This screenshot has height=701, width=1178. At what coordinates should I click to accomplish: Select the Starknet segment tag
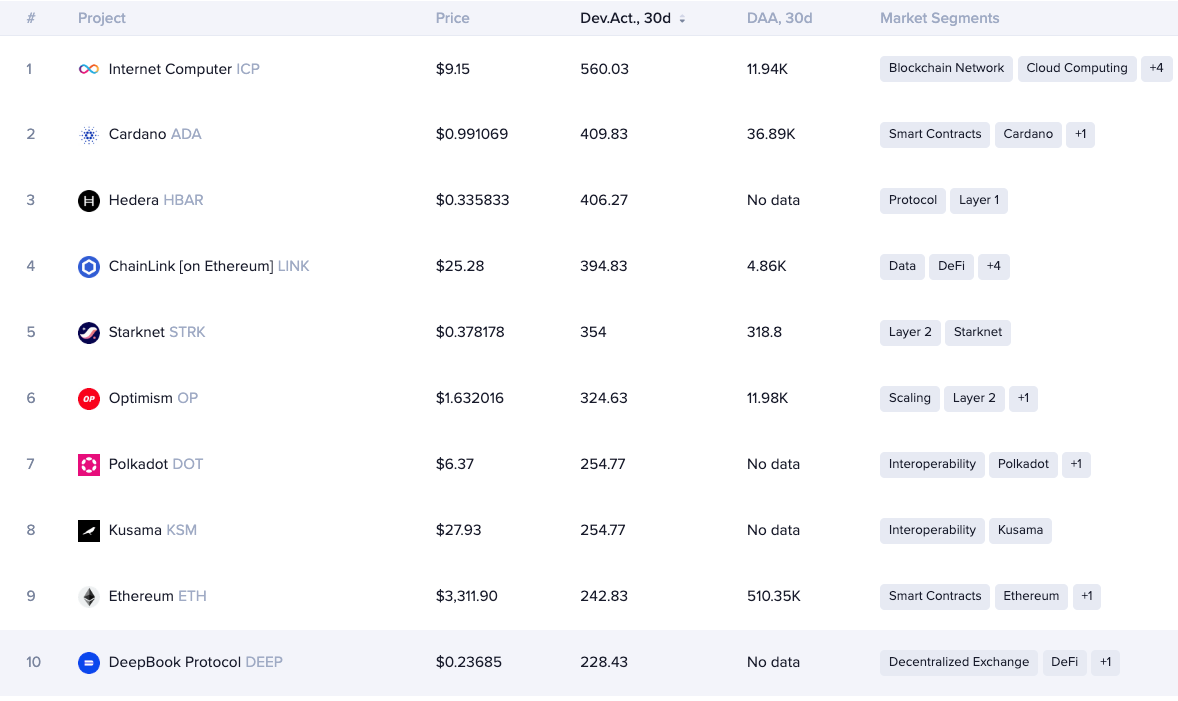point(977,332)
